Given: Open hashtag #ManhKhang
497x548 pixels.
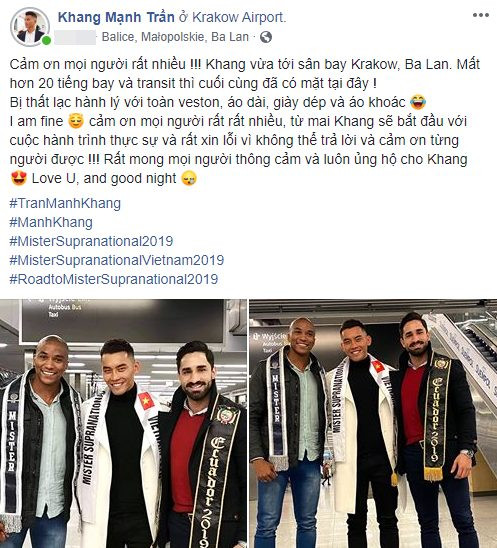Looking at the screenshot, I should [x=51, y=222].
